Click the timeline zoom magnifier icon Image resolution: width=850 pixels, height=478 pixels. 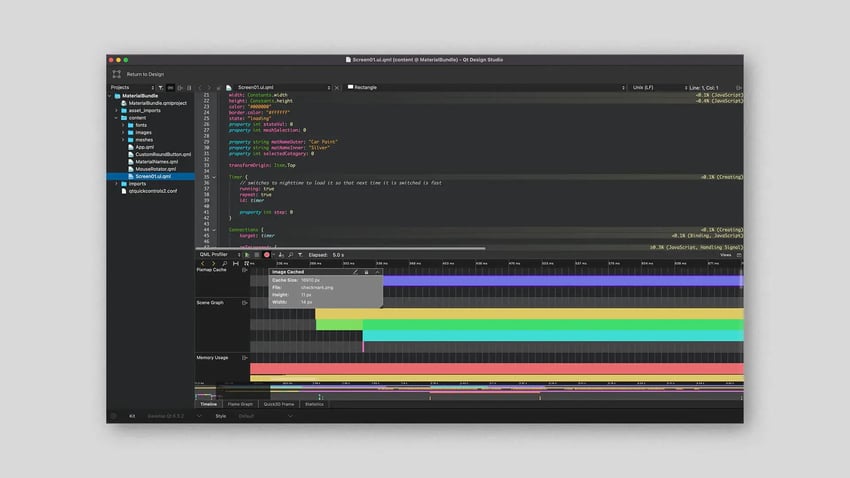pos(224,263)
